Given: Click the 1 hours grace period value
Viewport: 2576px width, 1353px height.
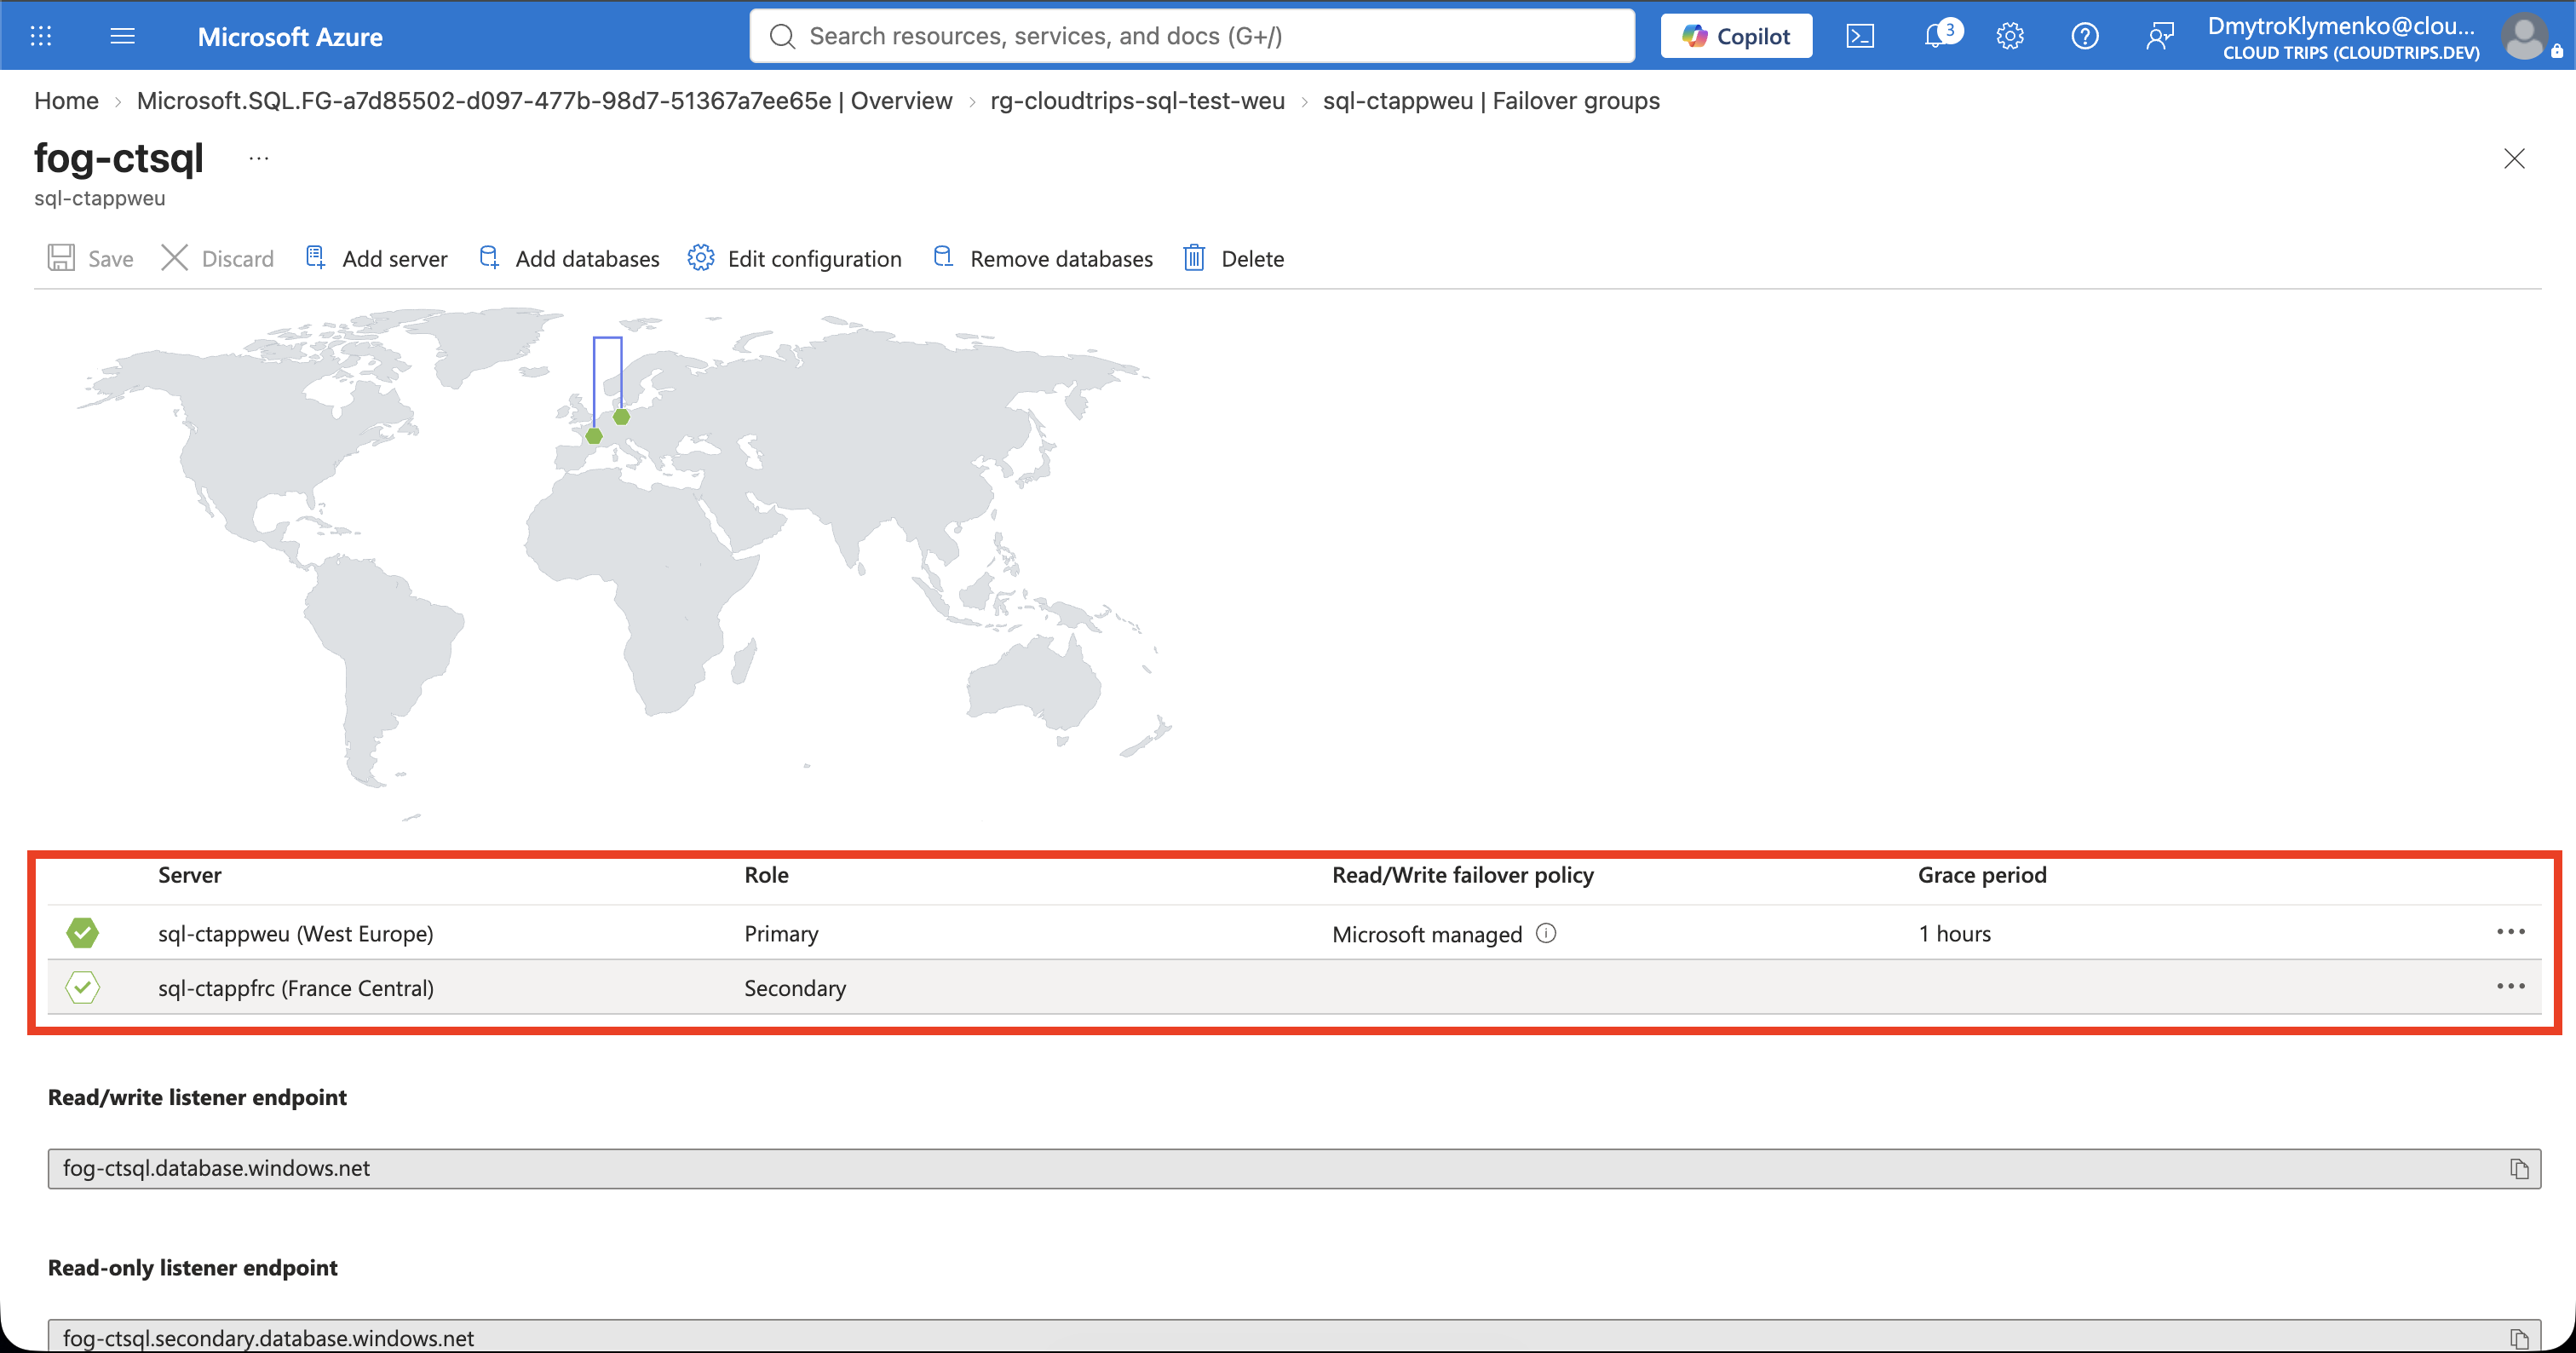Looking at the screenshot, I should pos(1954,934).
